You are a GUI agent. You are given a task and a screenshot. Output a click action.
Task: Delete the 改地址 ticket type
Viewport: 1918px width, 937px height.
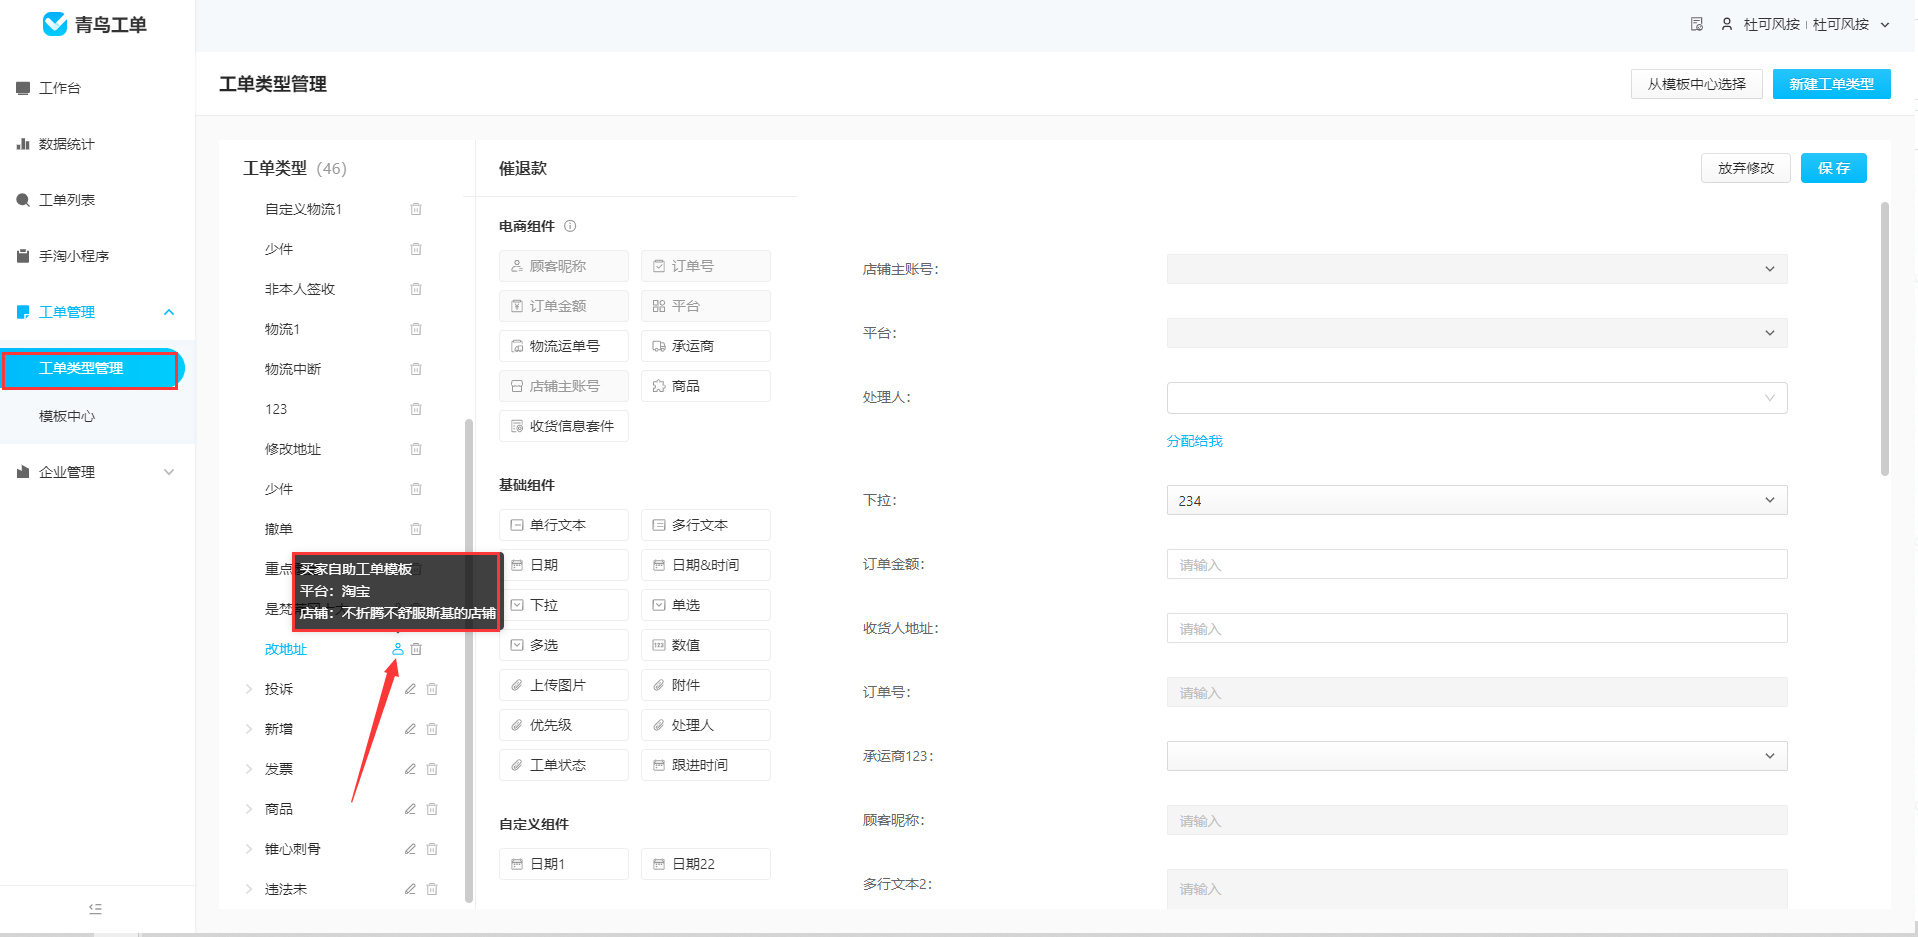(416, 649)
